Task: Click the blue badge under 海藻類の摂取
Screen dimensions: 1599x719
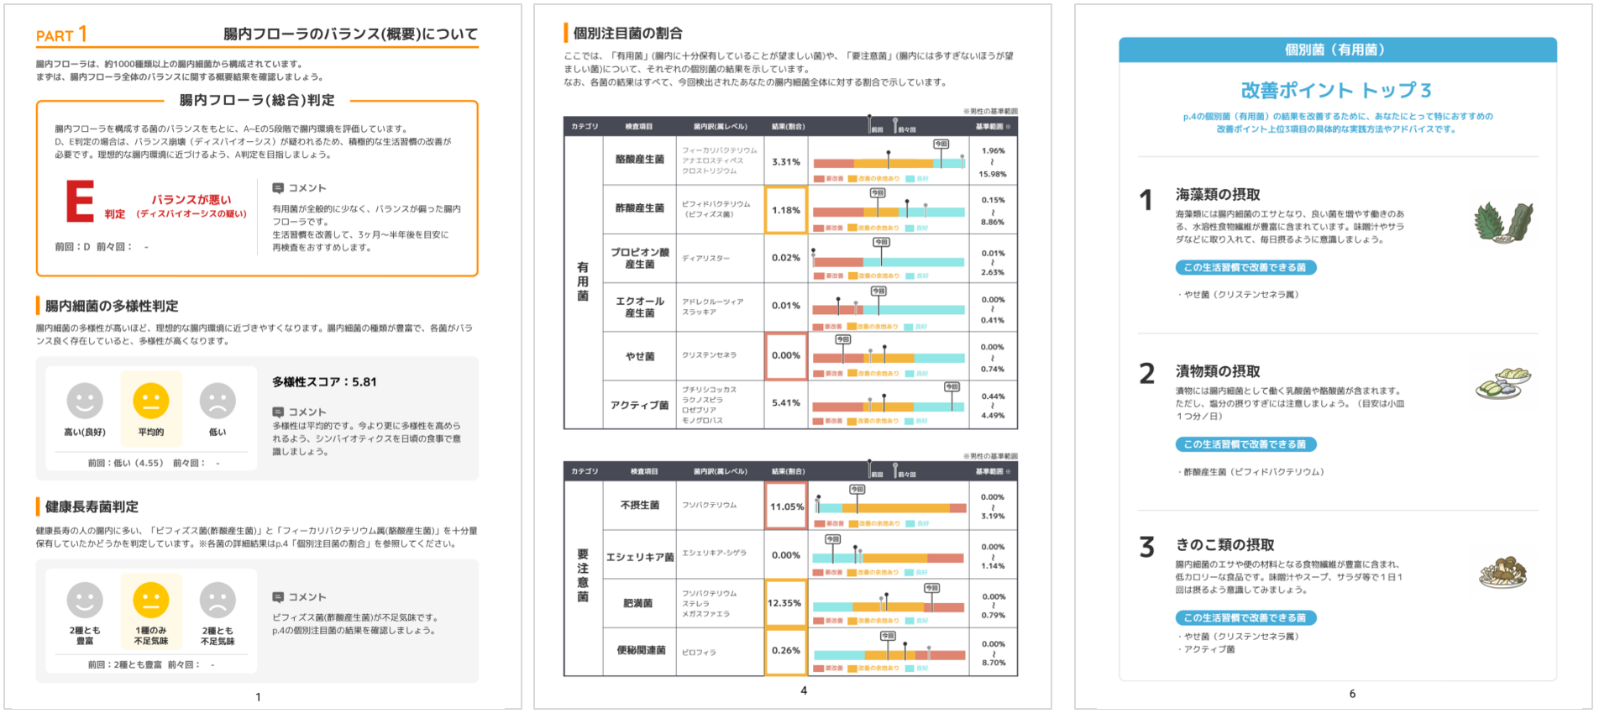Action: tap(1245, 268)
